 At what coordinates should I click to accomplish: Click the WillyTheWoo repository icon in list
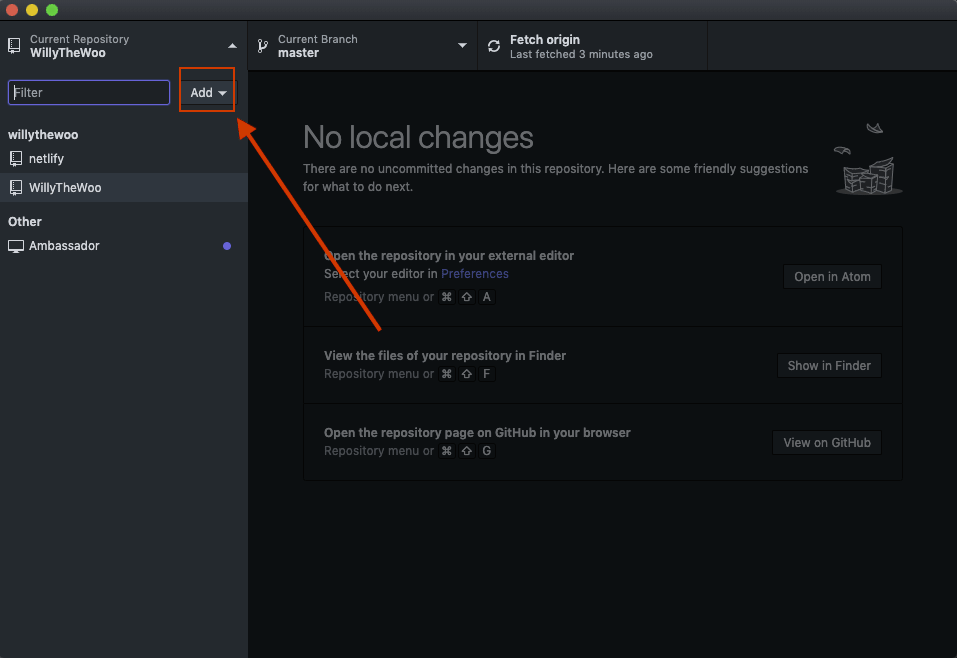(x=16, y=188)
